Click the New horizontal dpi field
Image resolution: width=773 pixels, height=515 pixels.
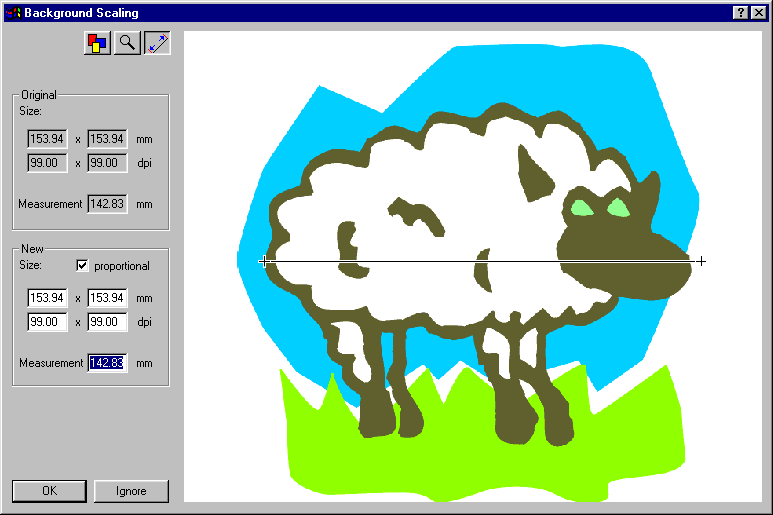tap(47, 322)
